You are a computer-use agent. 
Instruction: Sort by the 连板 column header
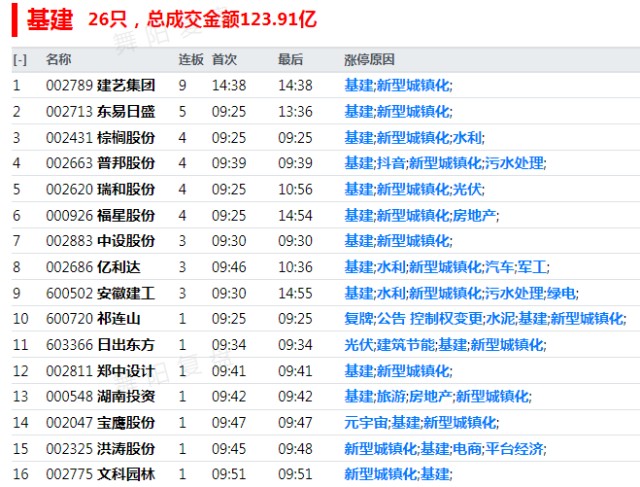click(x=191, y=59)
